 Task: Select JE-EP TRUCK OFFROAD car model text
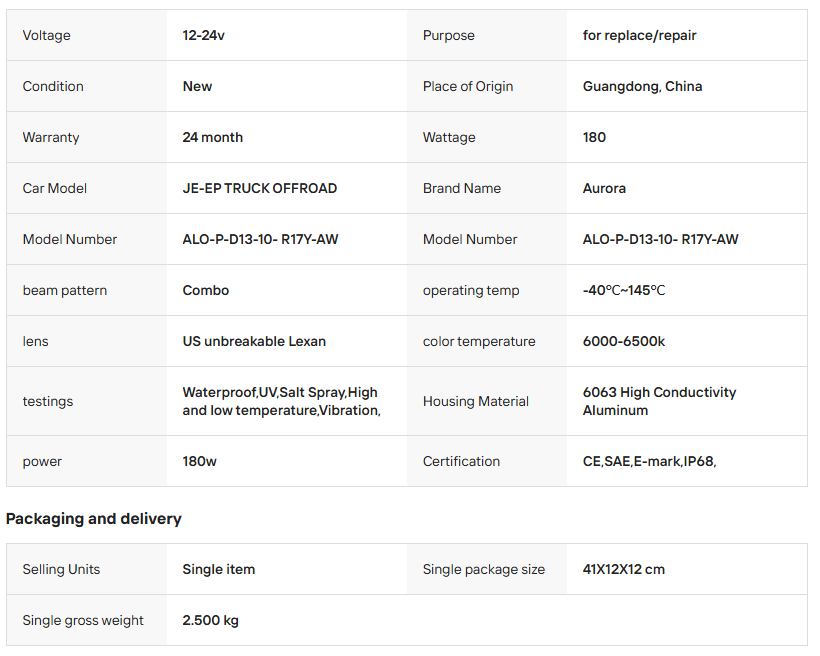click(x=259, y=188)
